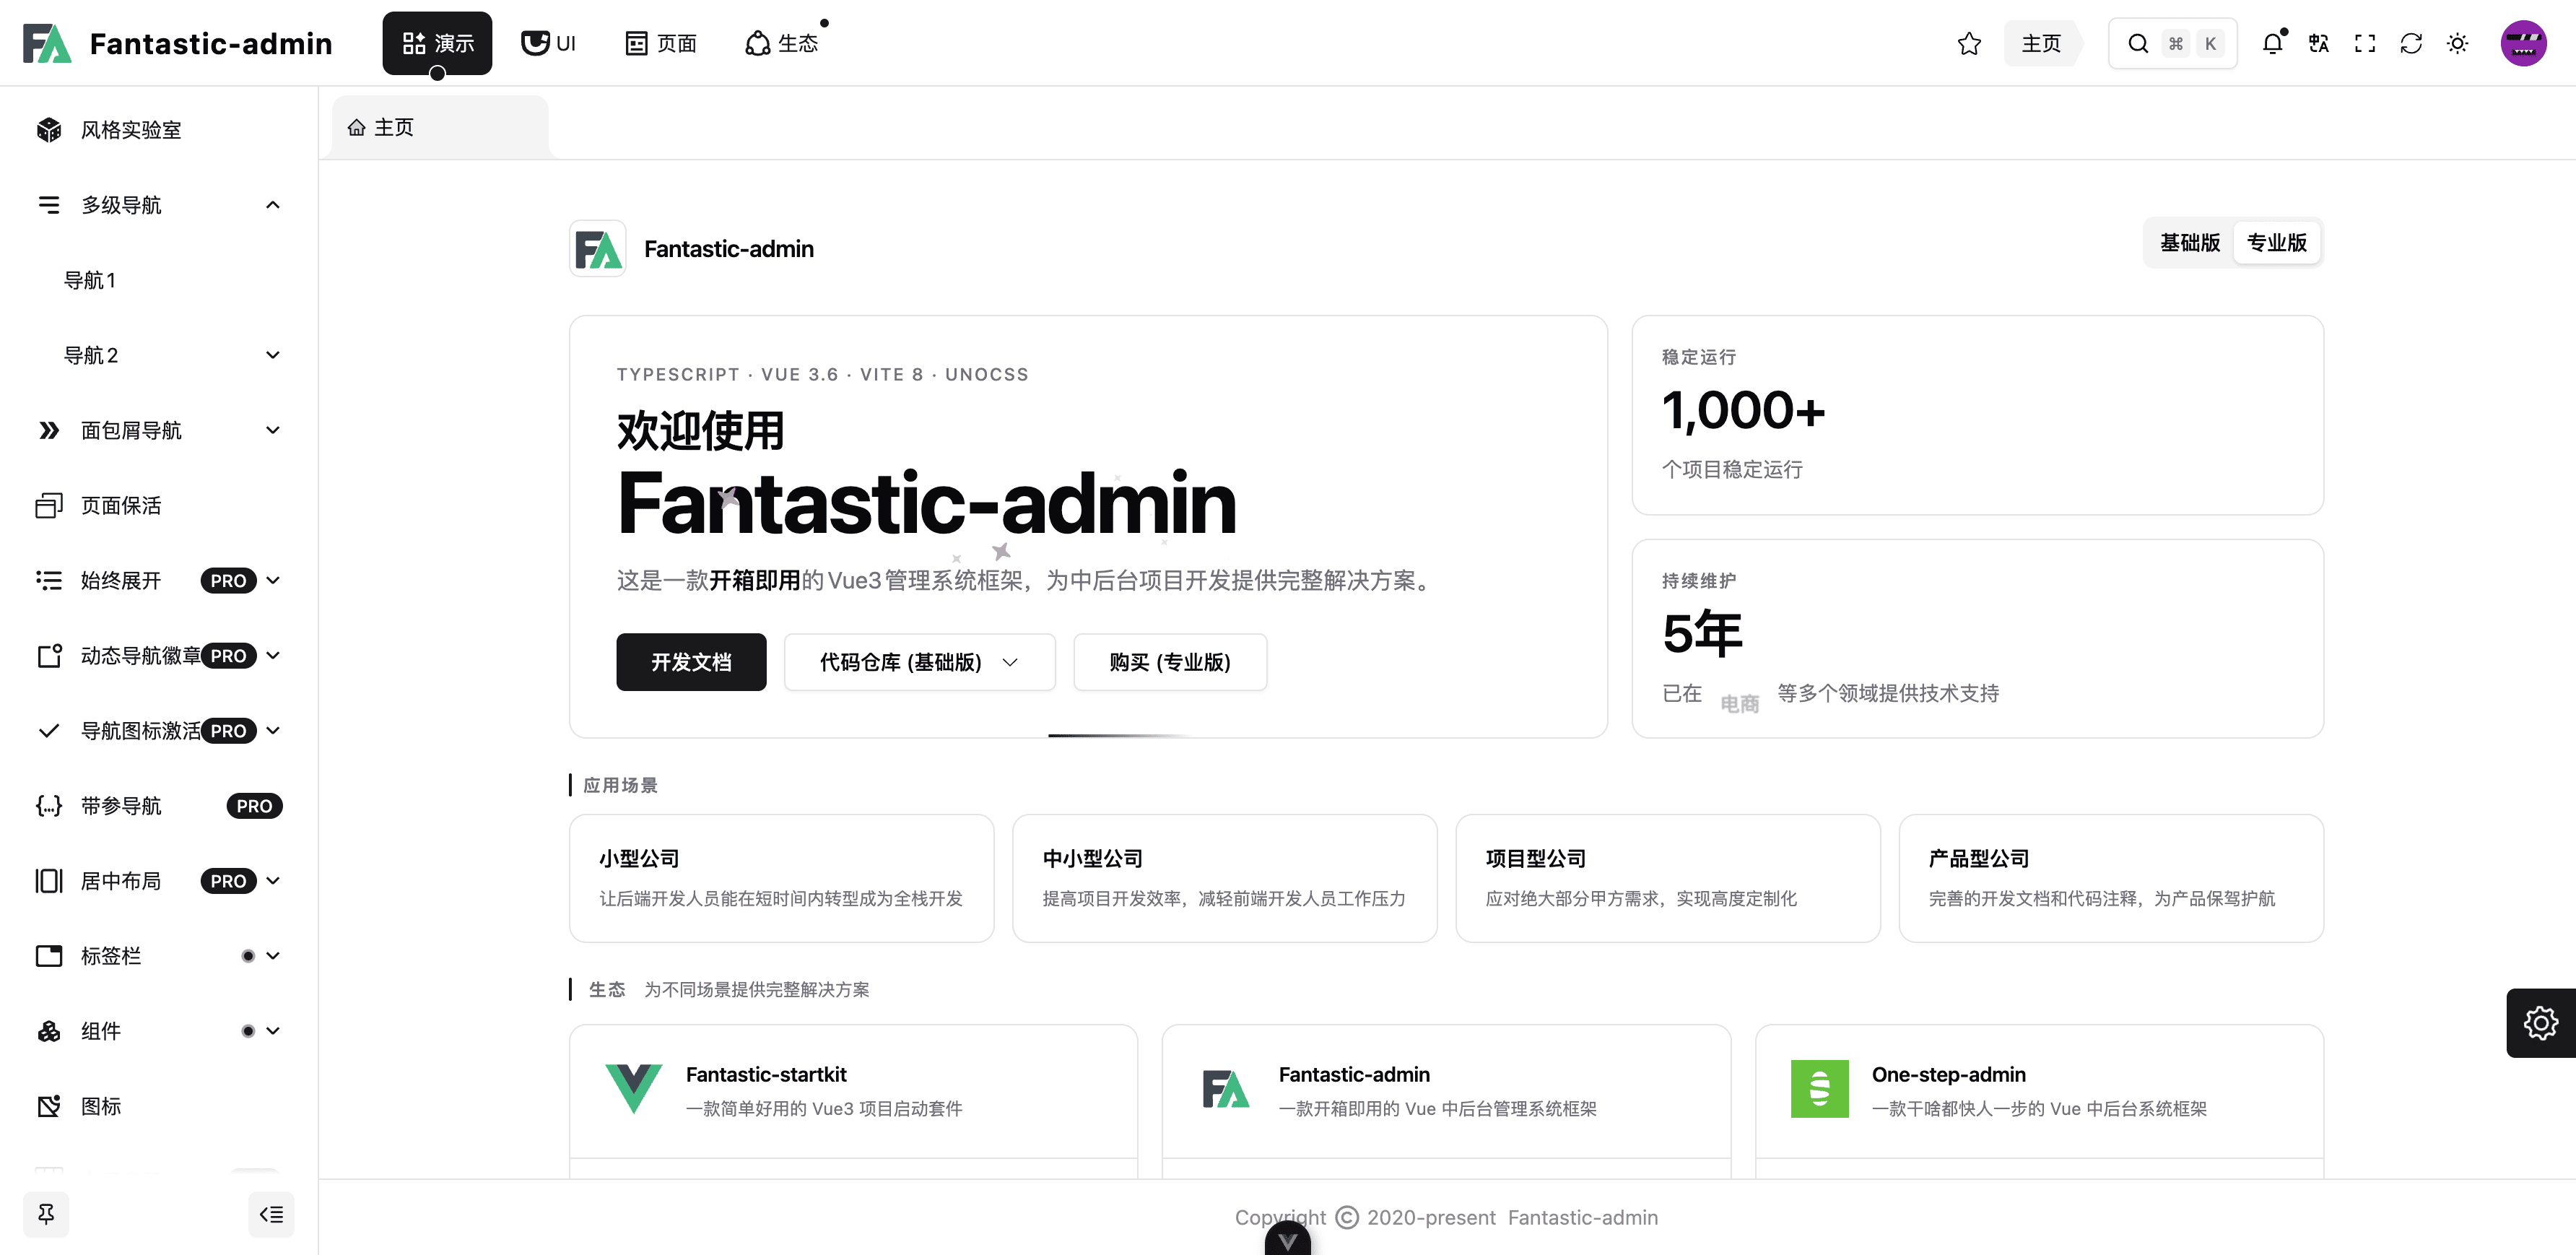This screenshot has width=2576, height=1255.
Task: Enter fullscreen mode
Action: [x=2365, y=43]
